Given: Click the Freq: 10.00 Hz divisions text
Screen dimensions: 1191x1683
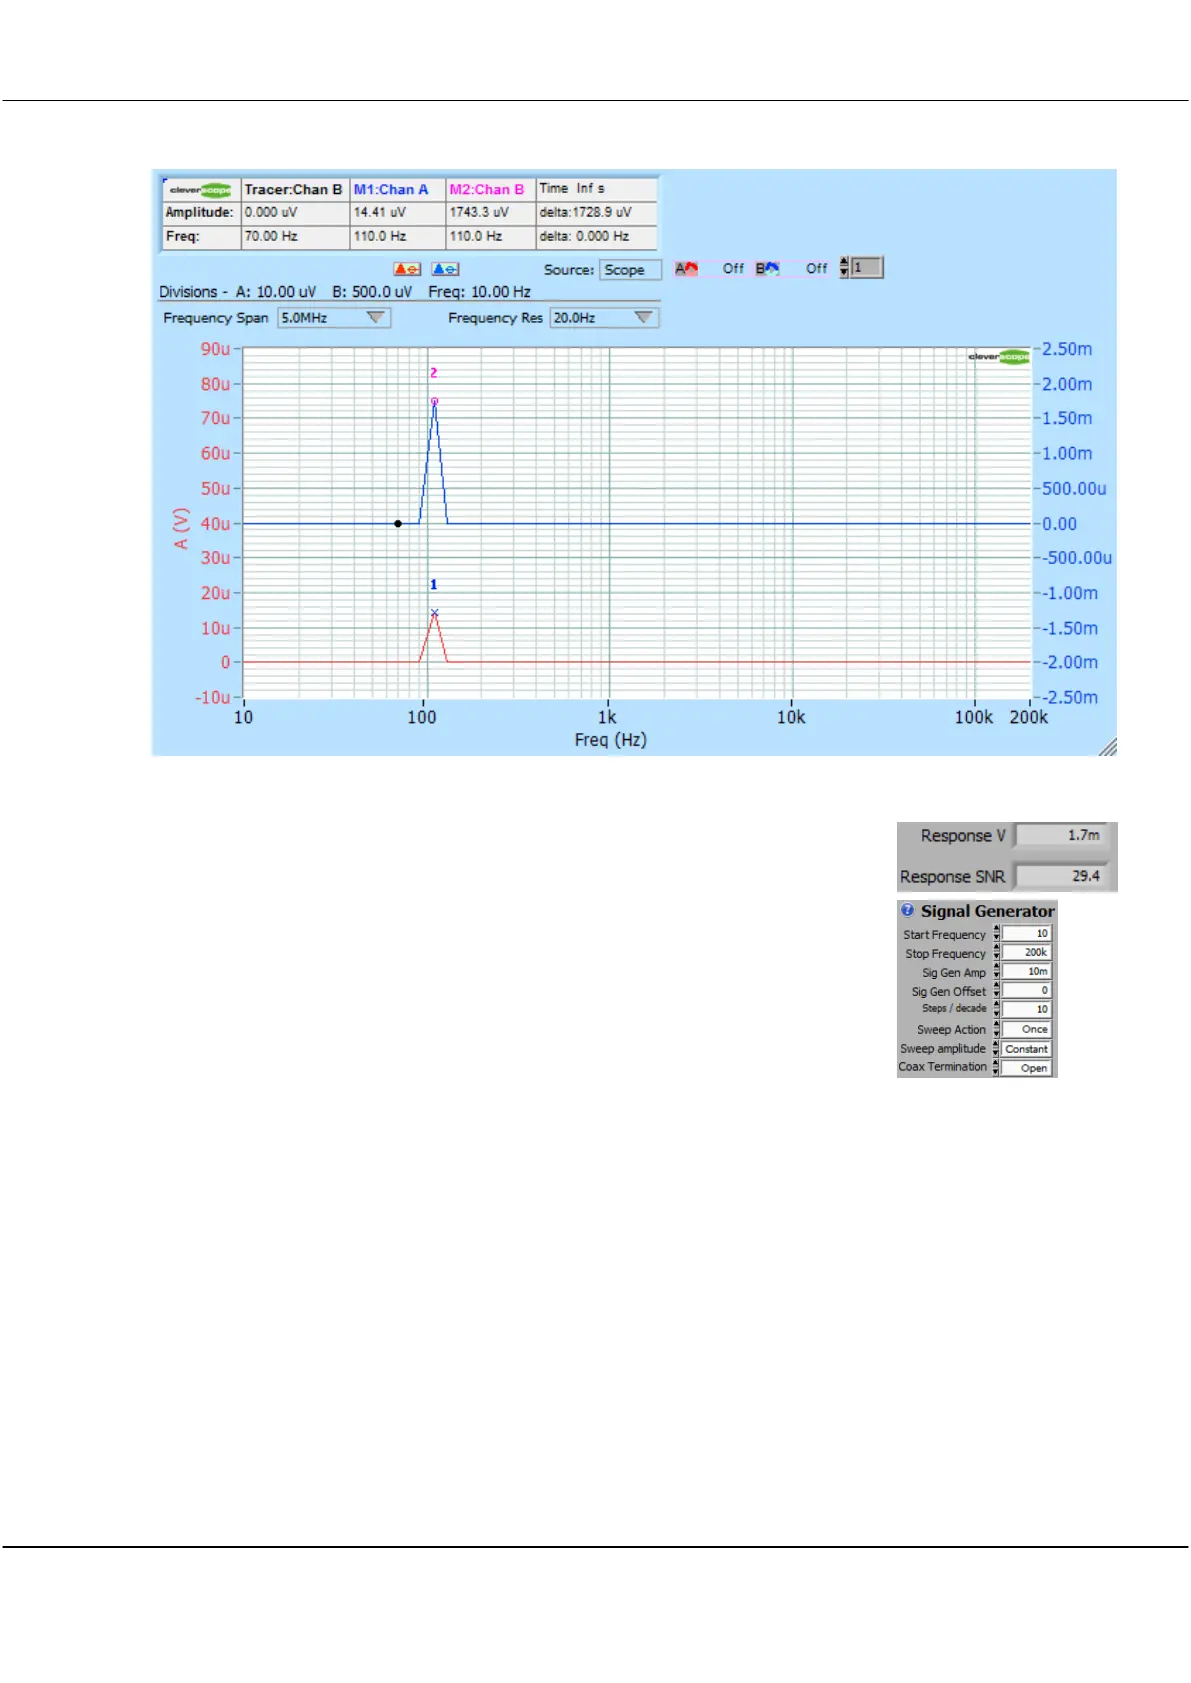Looking at the screenshot, I should 479,292.
